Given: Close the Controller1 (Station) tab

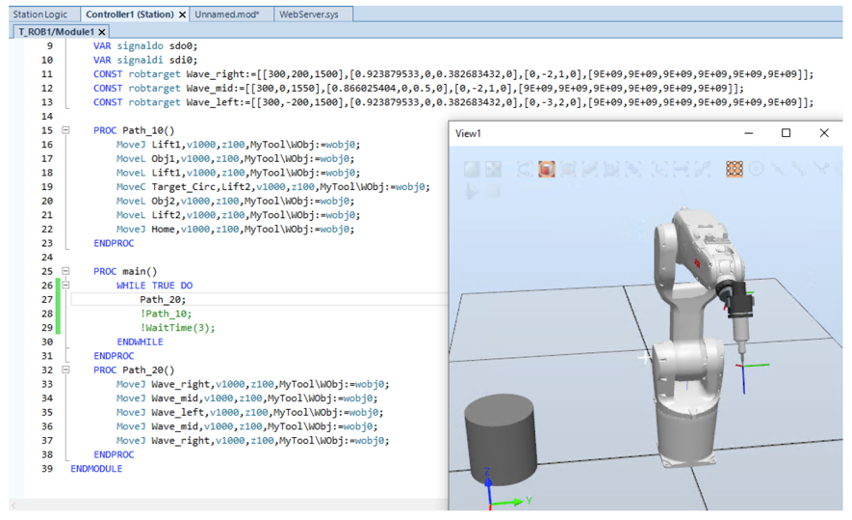Looking at the screenshot, I should tap(182, 15).
